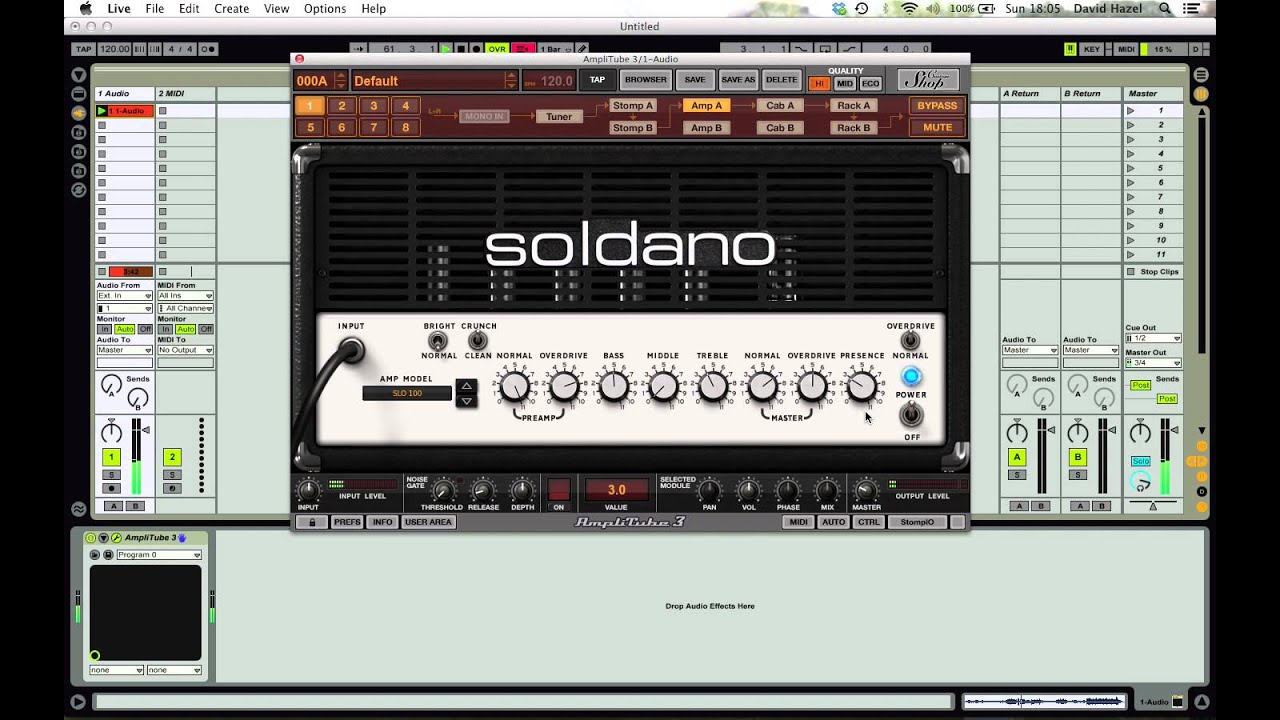
Task: Click the selected module Pan knob
Action: point(709,491)
